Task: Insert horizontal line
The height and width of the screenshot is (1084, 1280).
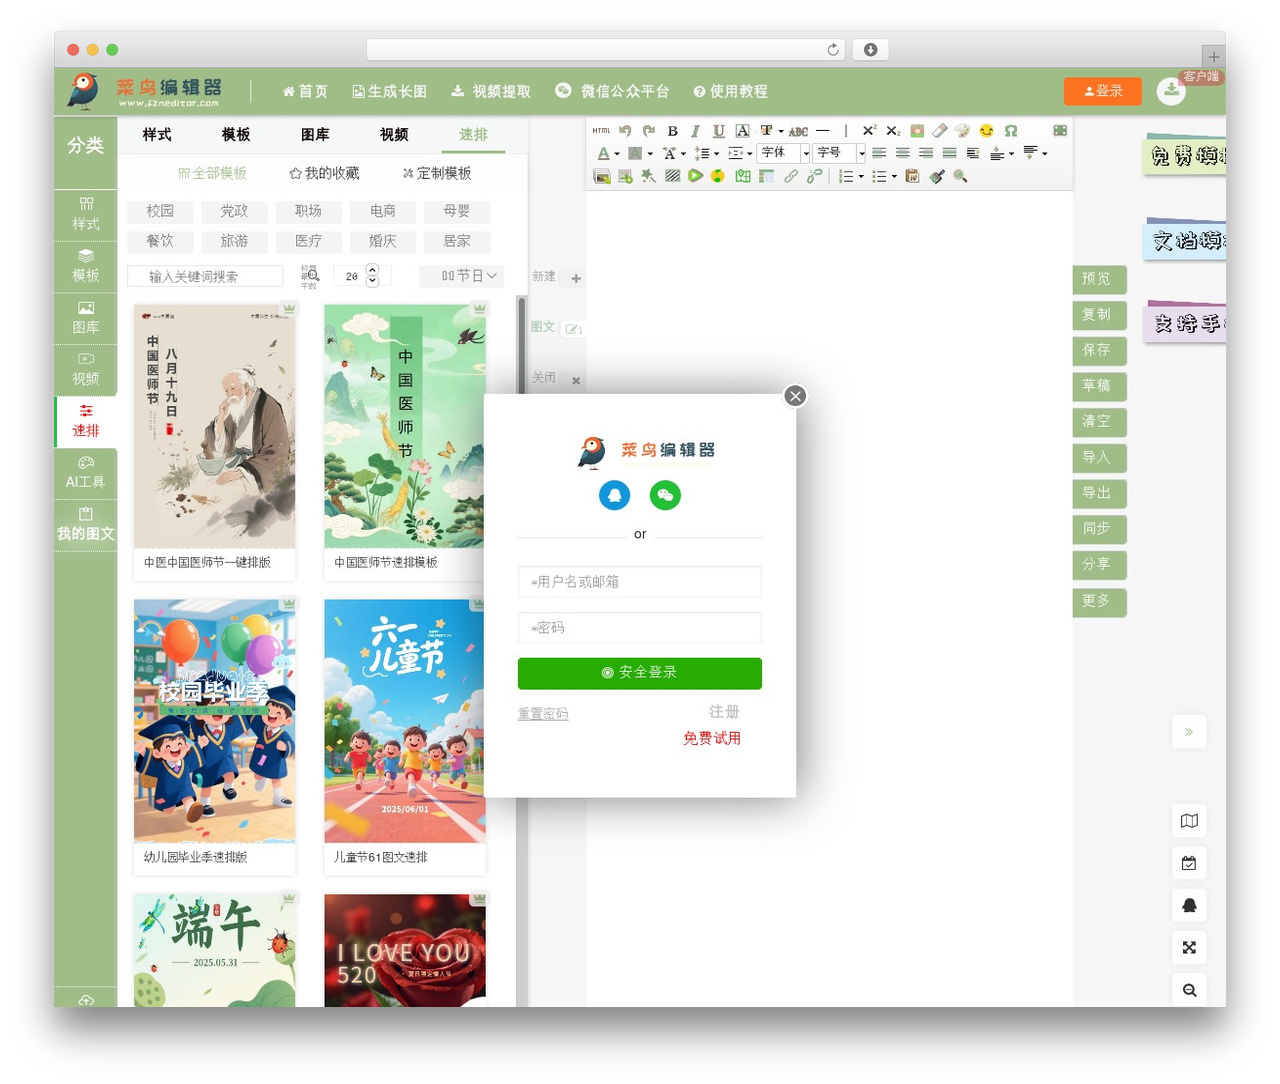Action: (x=823, y=131)
